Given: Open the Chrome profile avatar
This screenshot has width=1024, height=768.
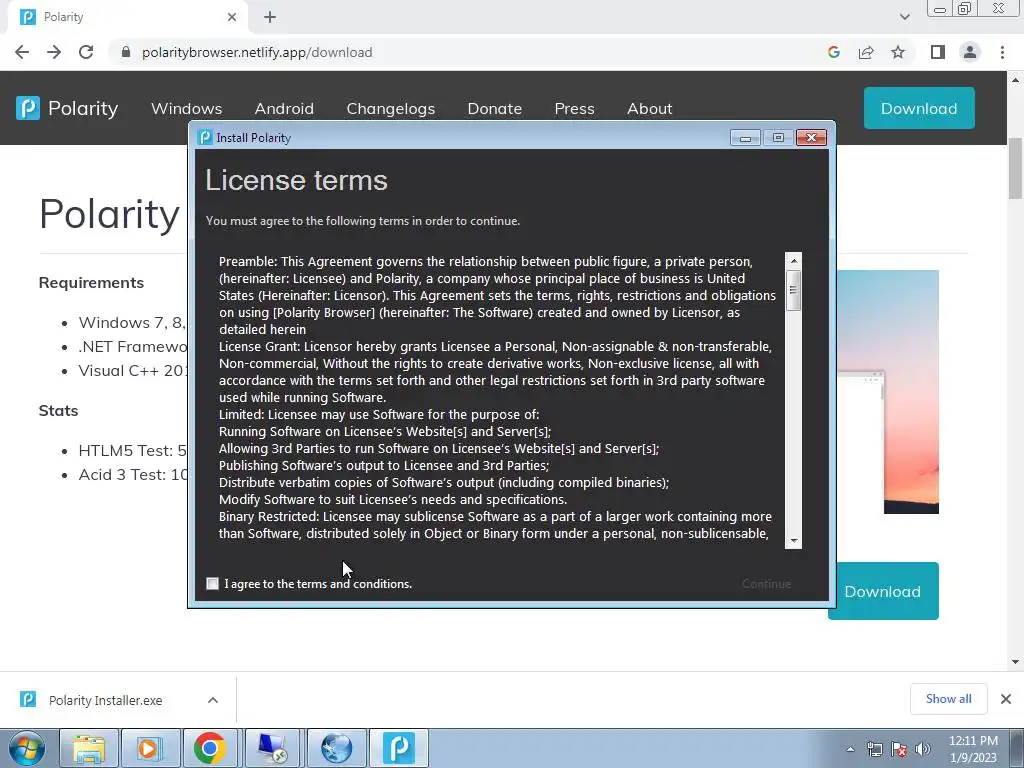Looking at the screenshot, I should pos(970,52).
